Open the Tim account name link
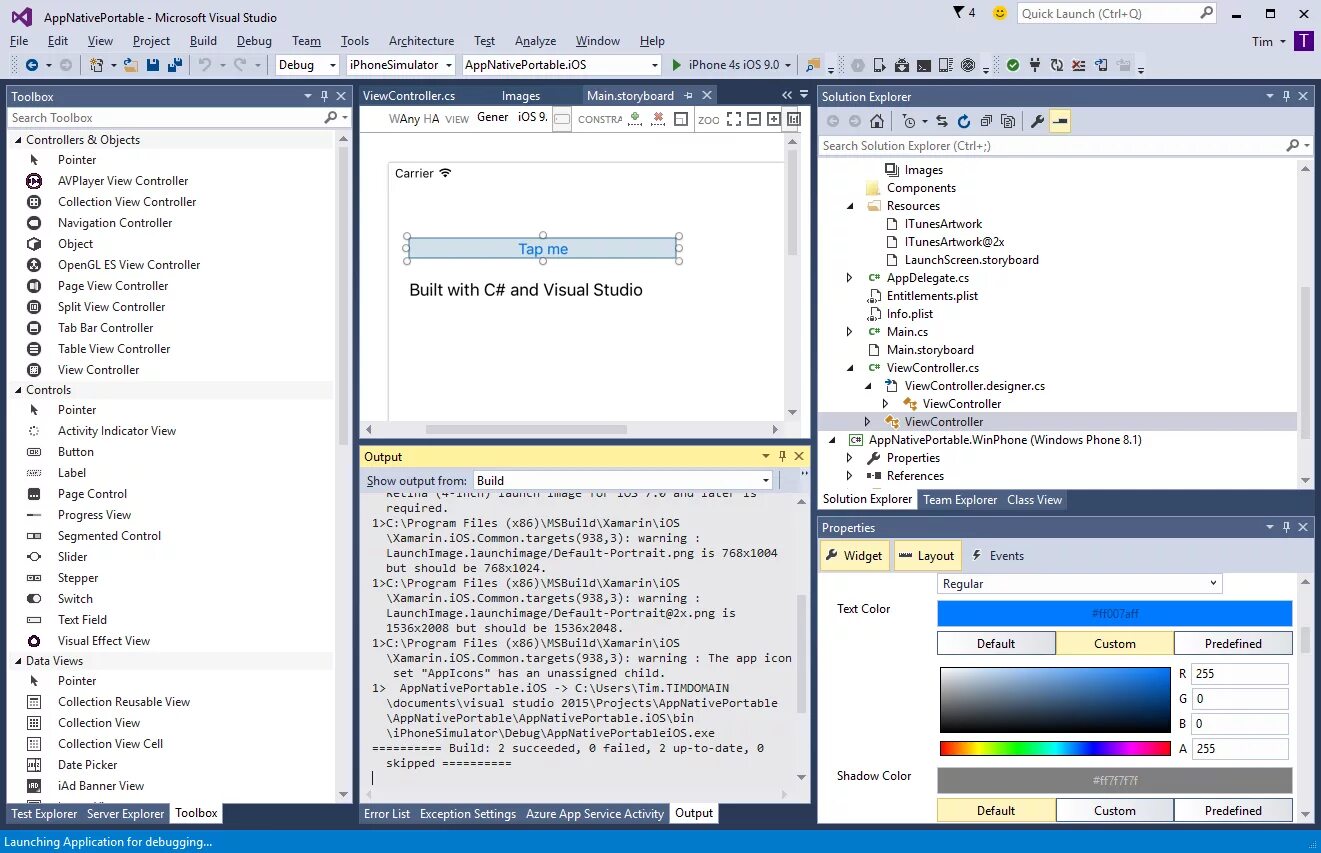 click(x=1262, y=41)
